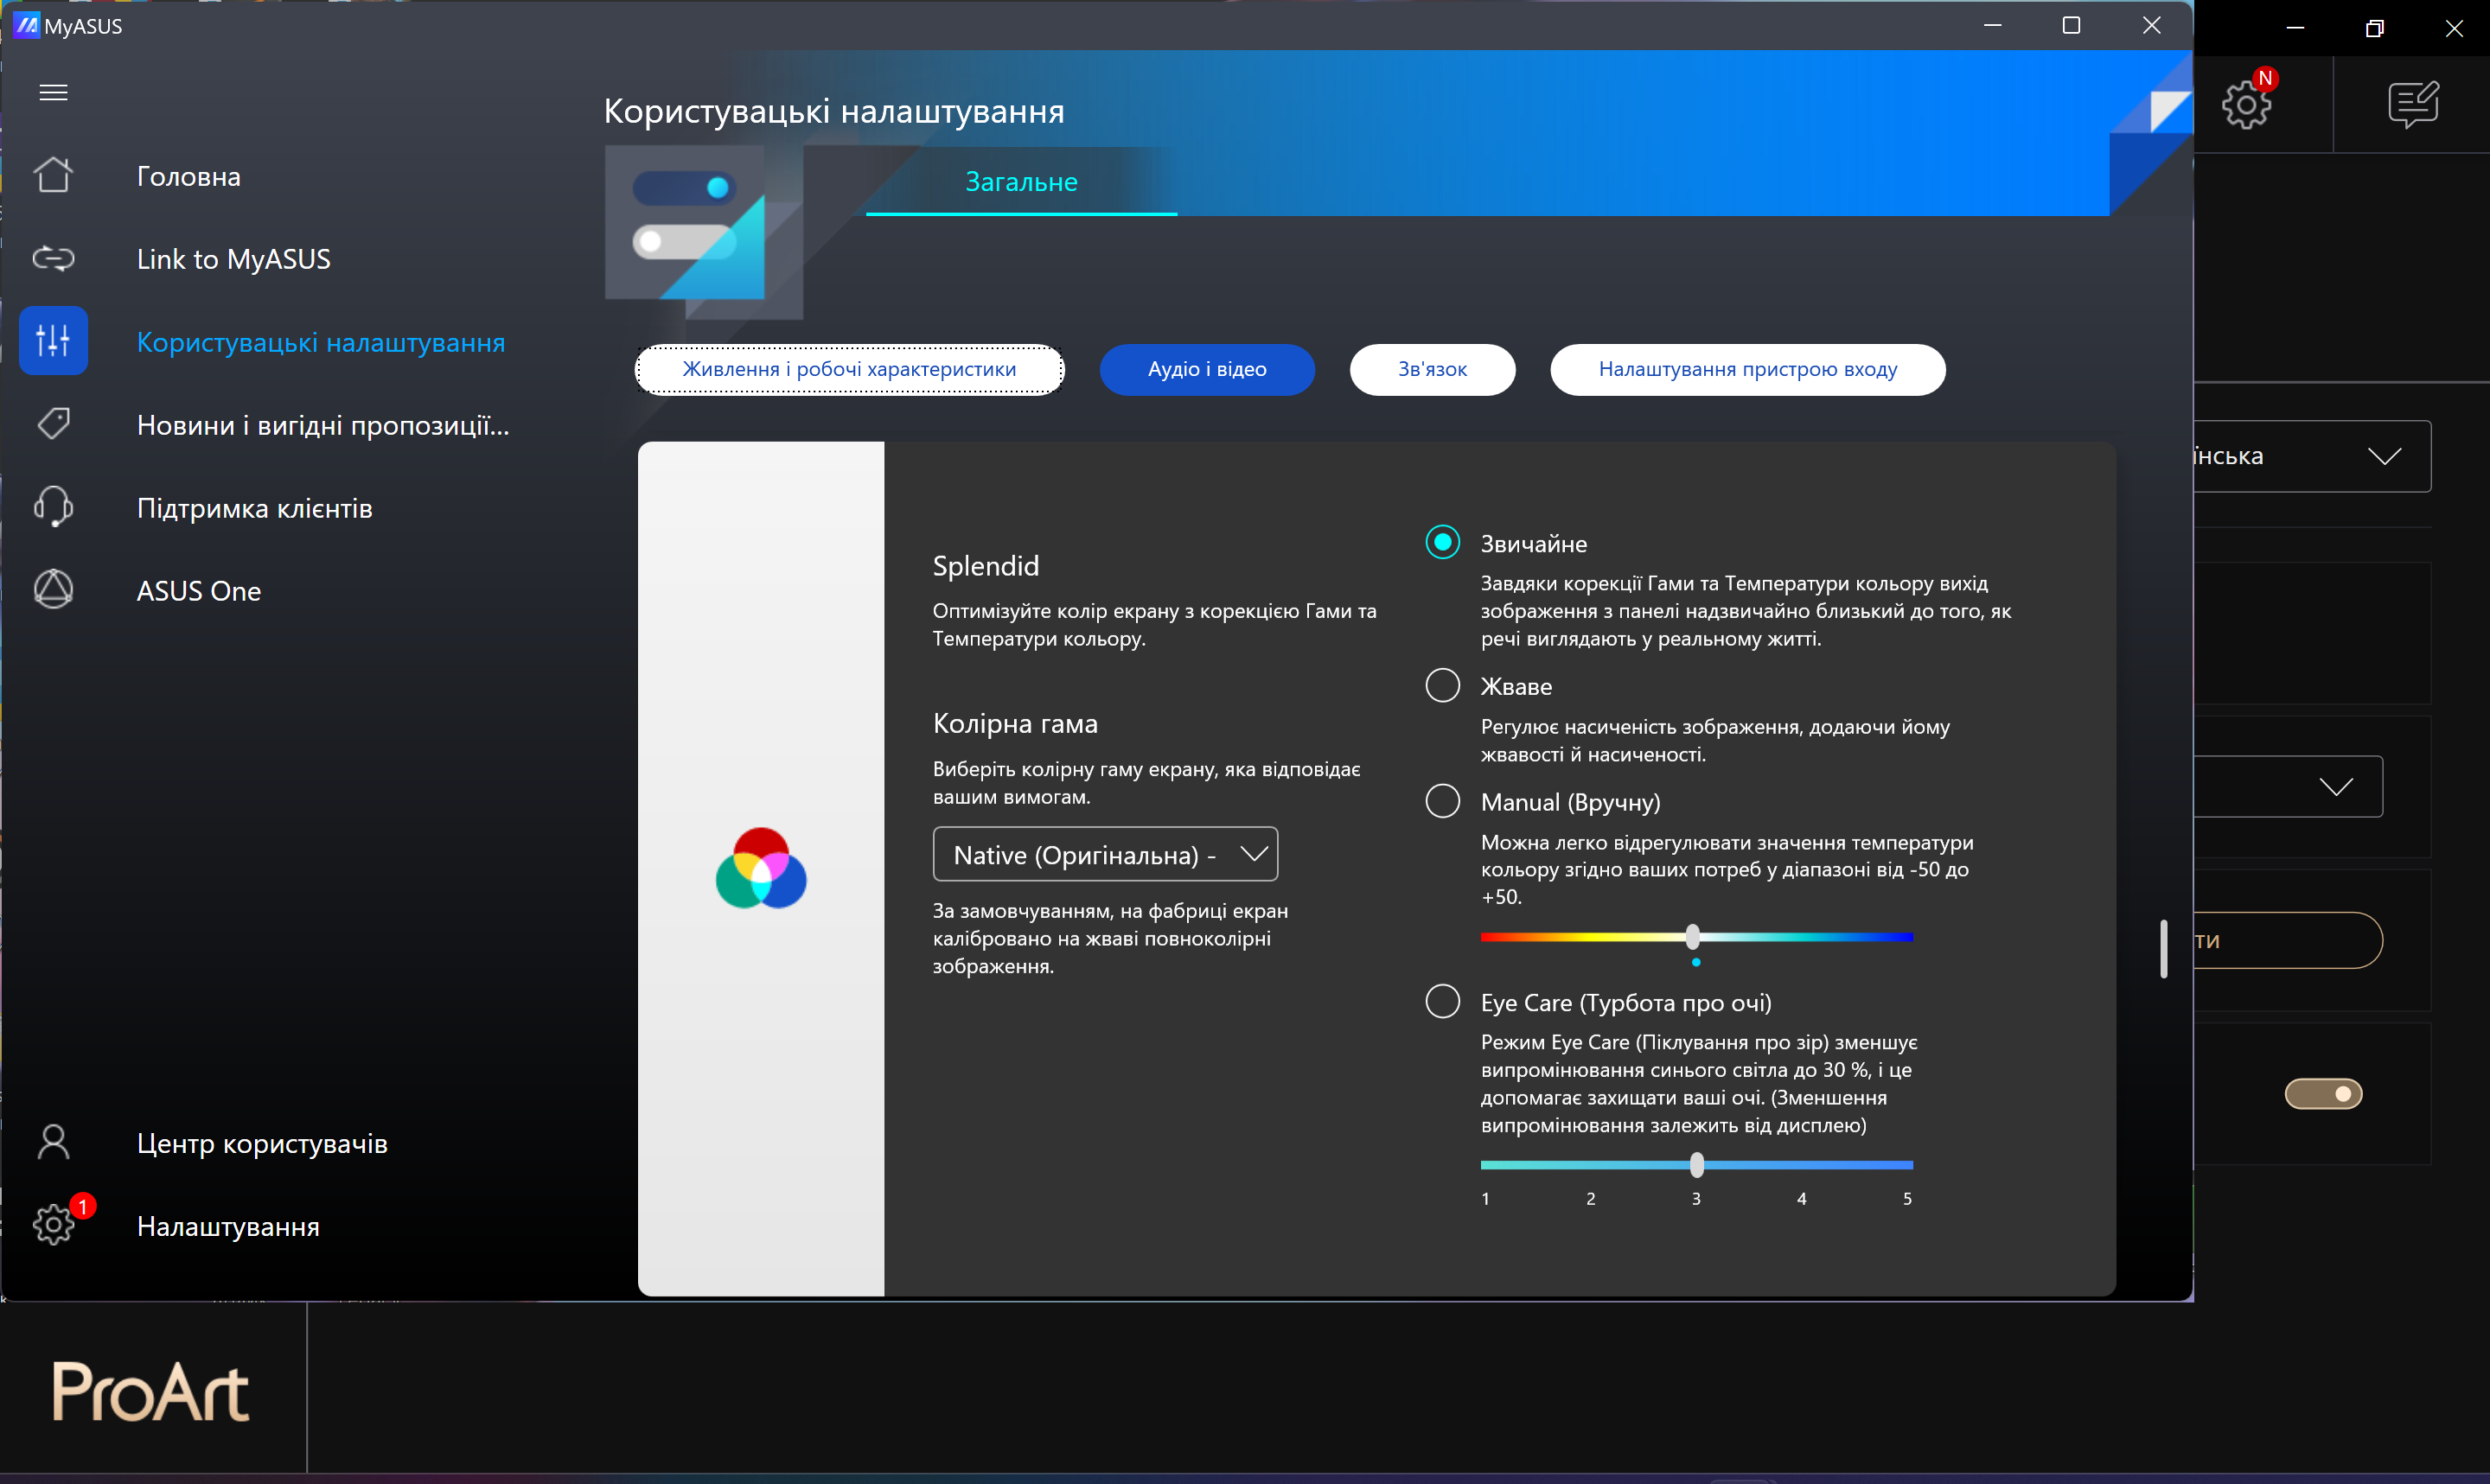2490x1484 pixels.
Task: Open the Аудіо і відео section
Action: click(x=1206, y=370)
